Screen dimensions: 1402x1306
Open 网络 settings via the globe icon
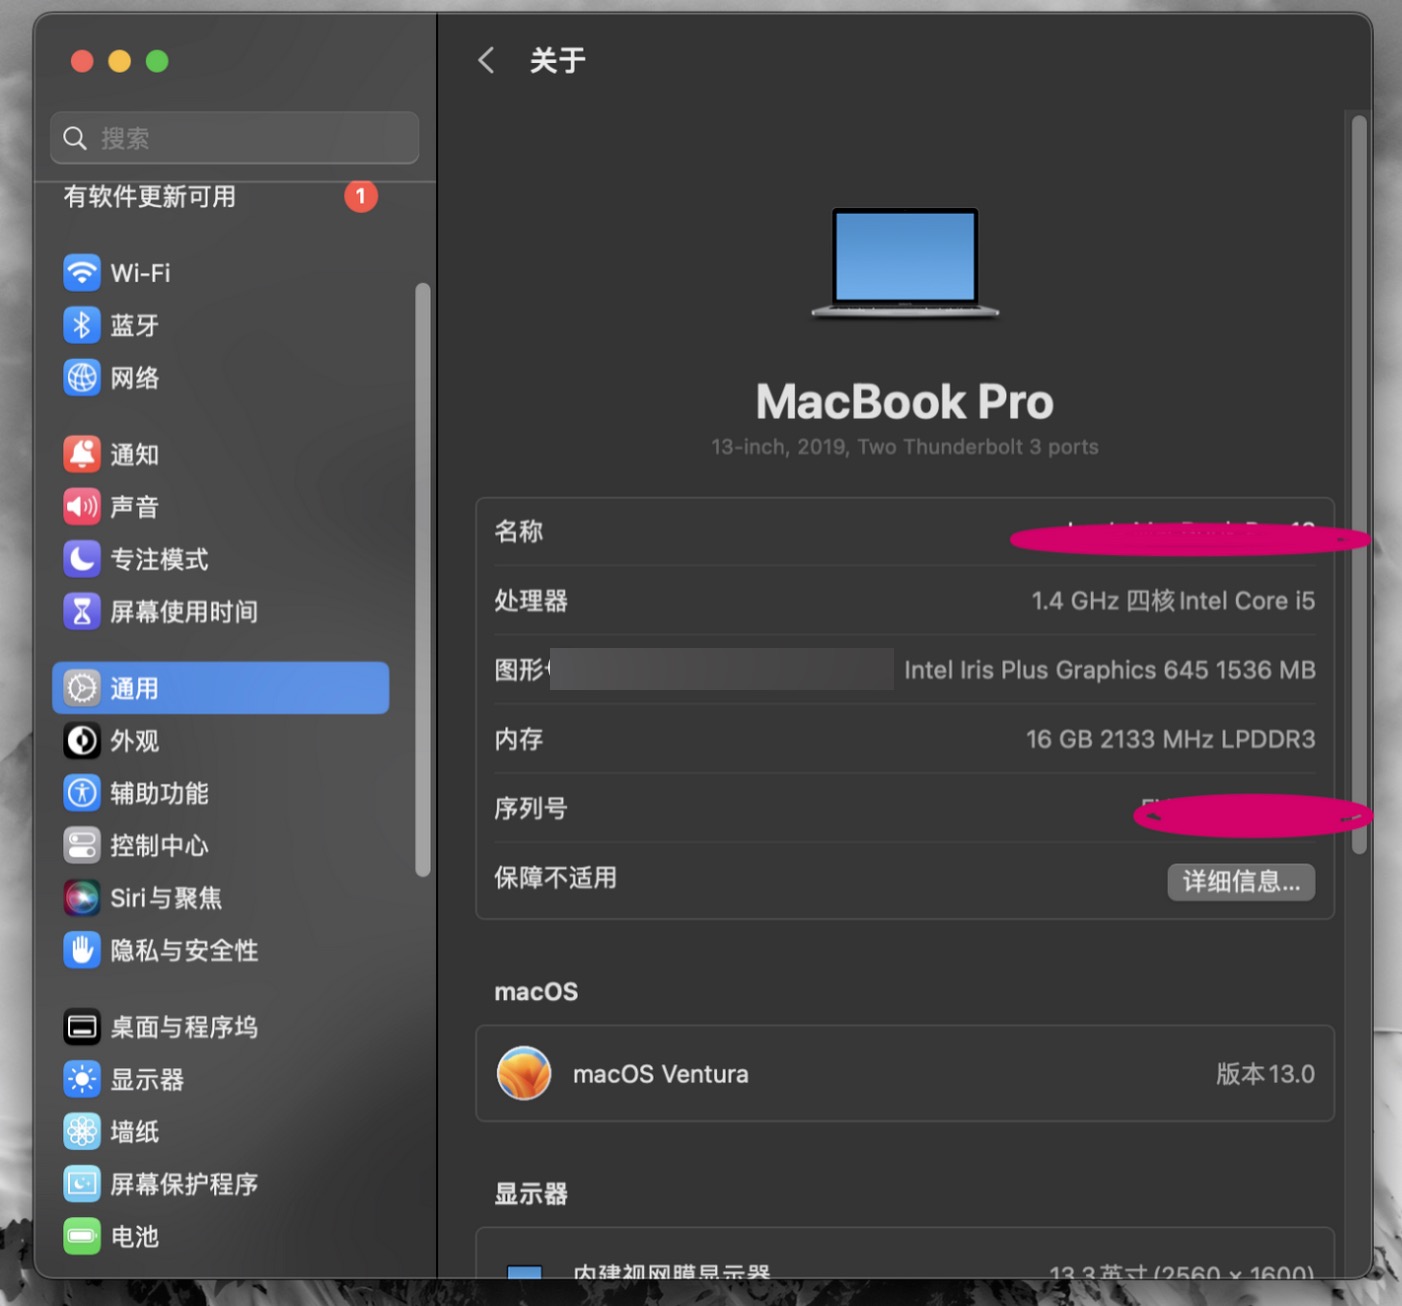pyautogui.click(x=82, y=378)
